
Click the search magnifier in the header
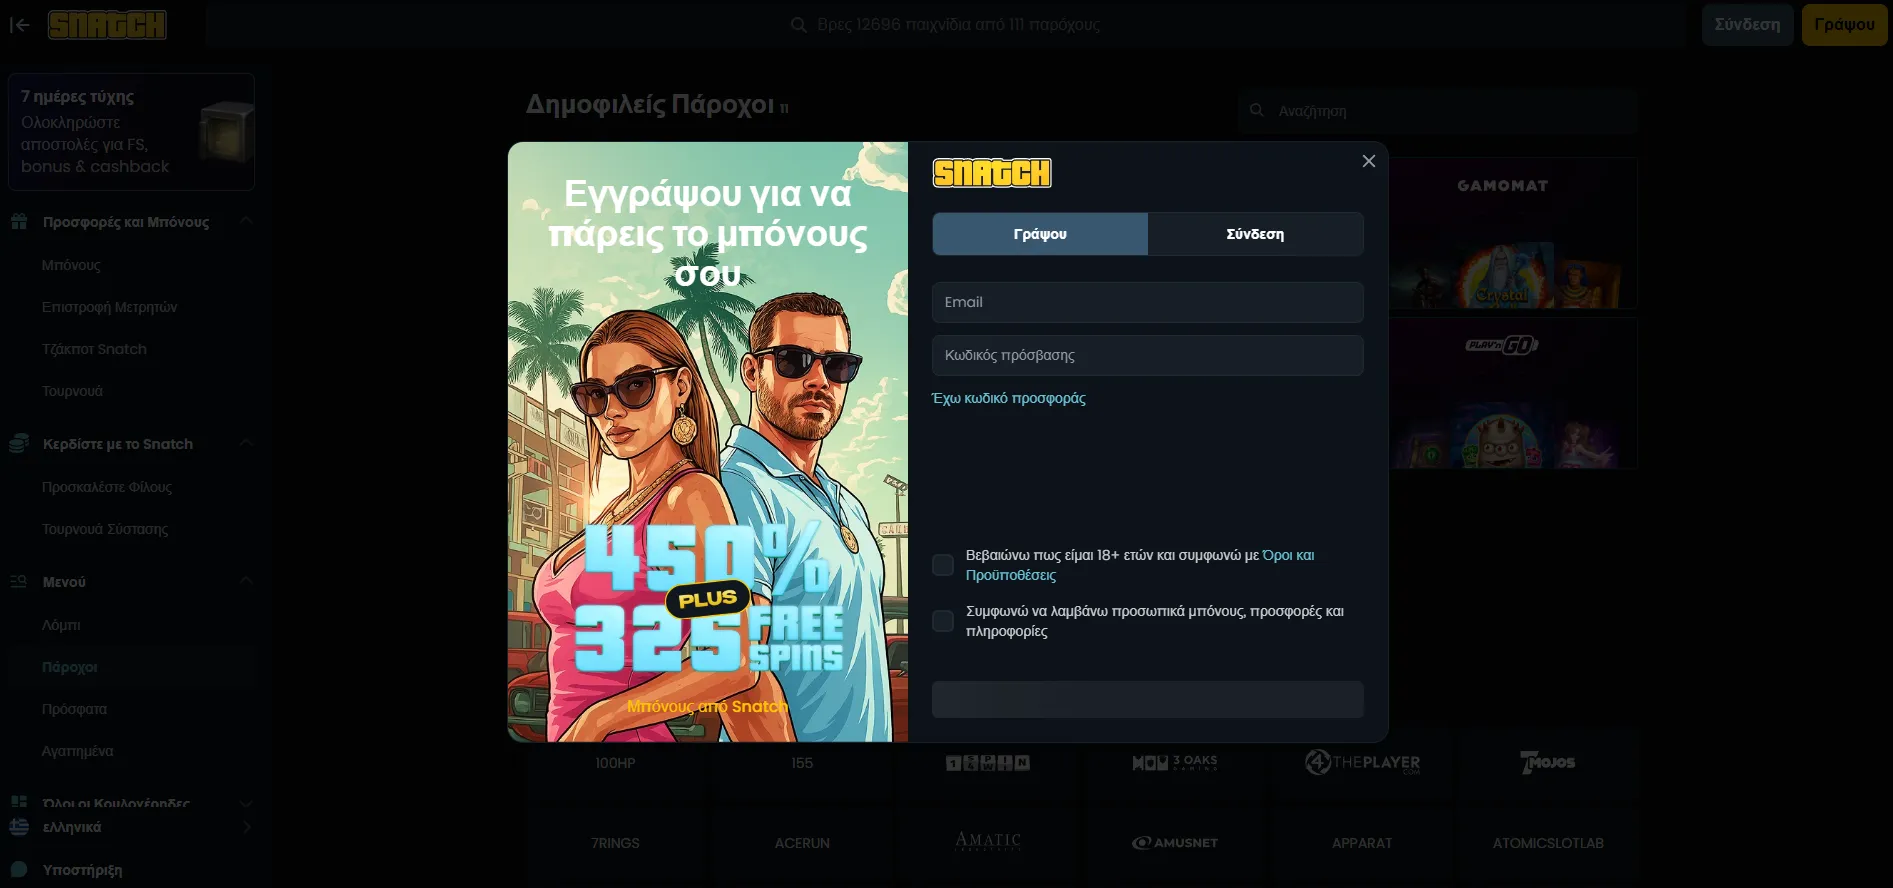(798, 25)
